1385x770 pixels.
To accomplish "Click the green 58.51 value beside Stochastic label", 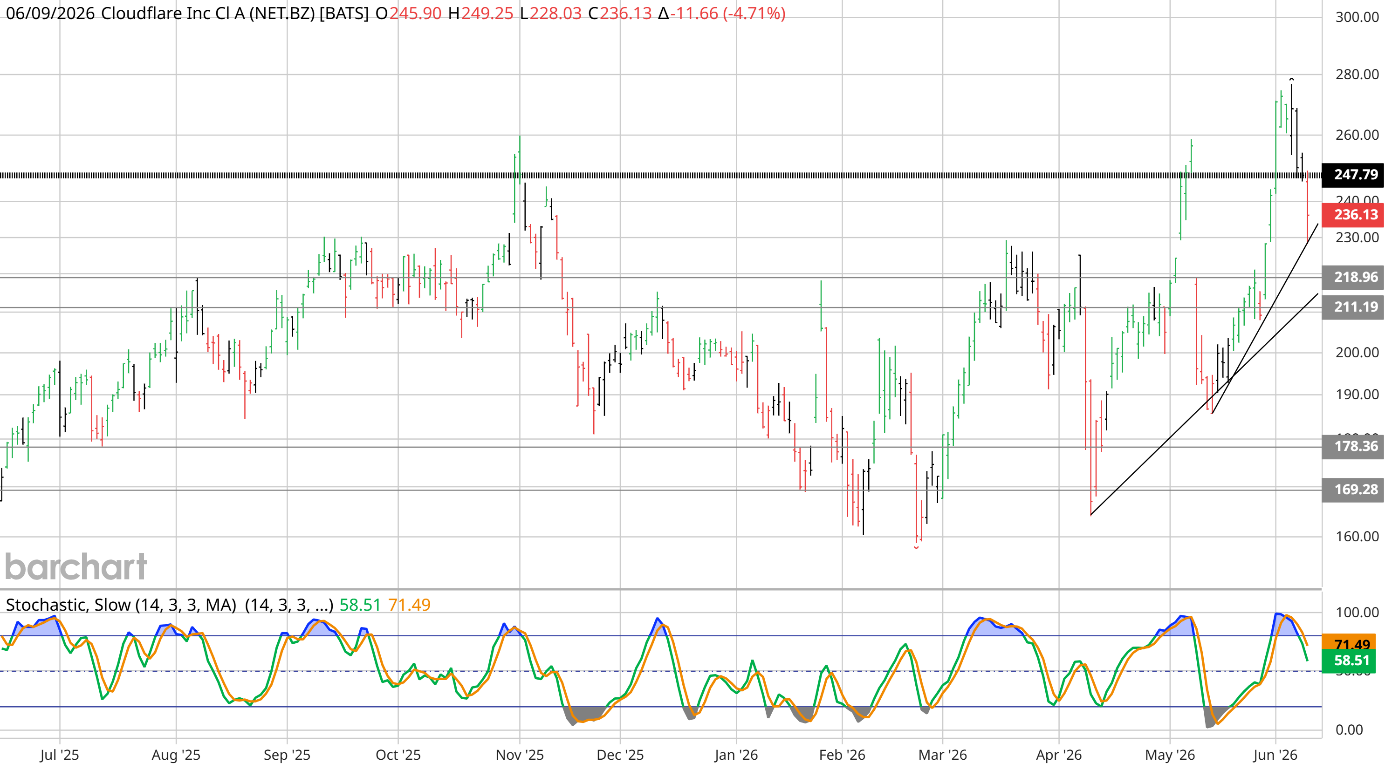I will [359, 605].
